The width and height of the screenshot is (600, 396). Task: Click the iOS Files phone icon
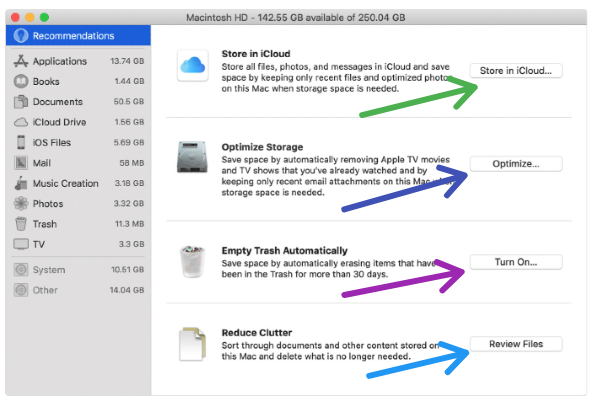click(21, 142)
